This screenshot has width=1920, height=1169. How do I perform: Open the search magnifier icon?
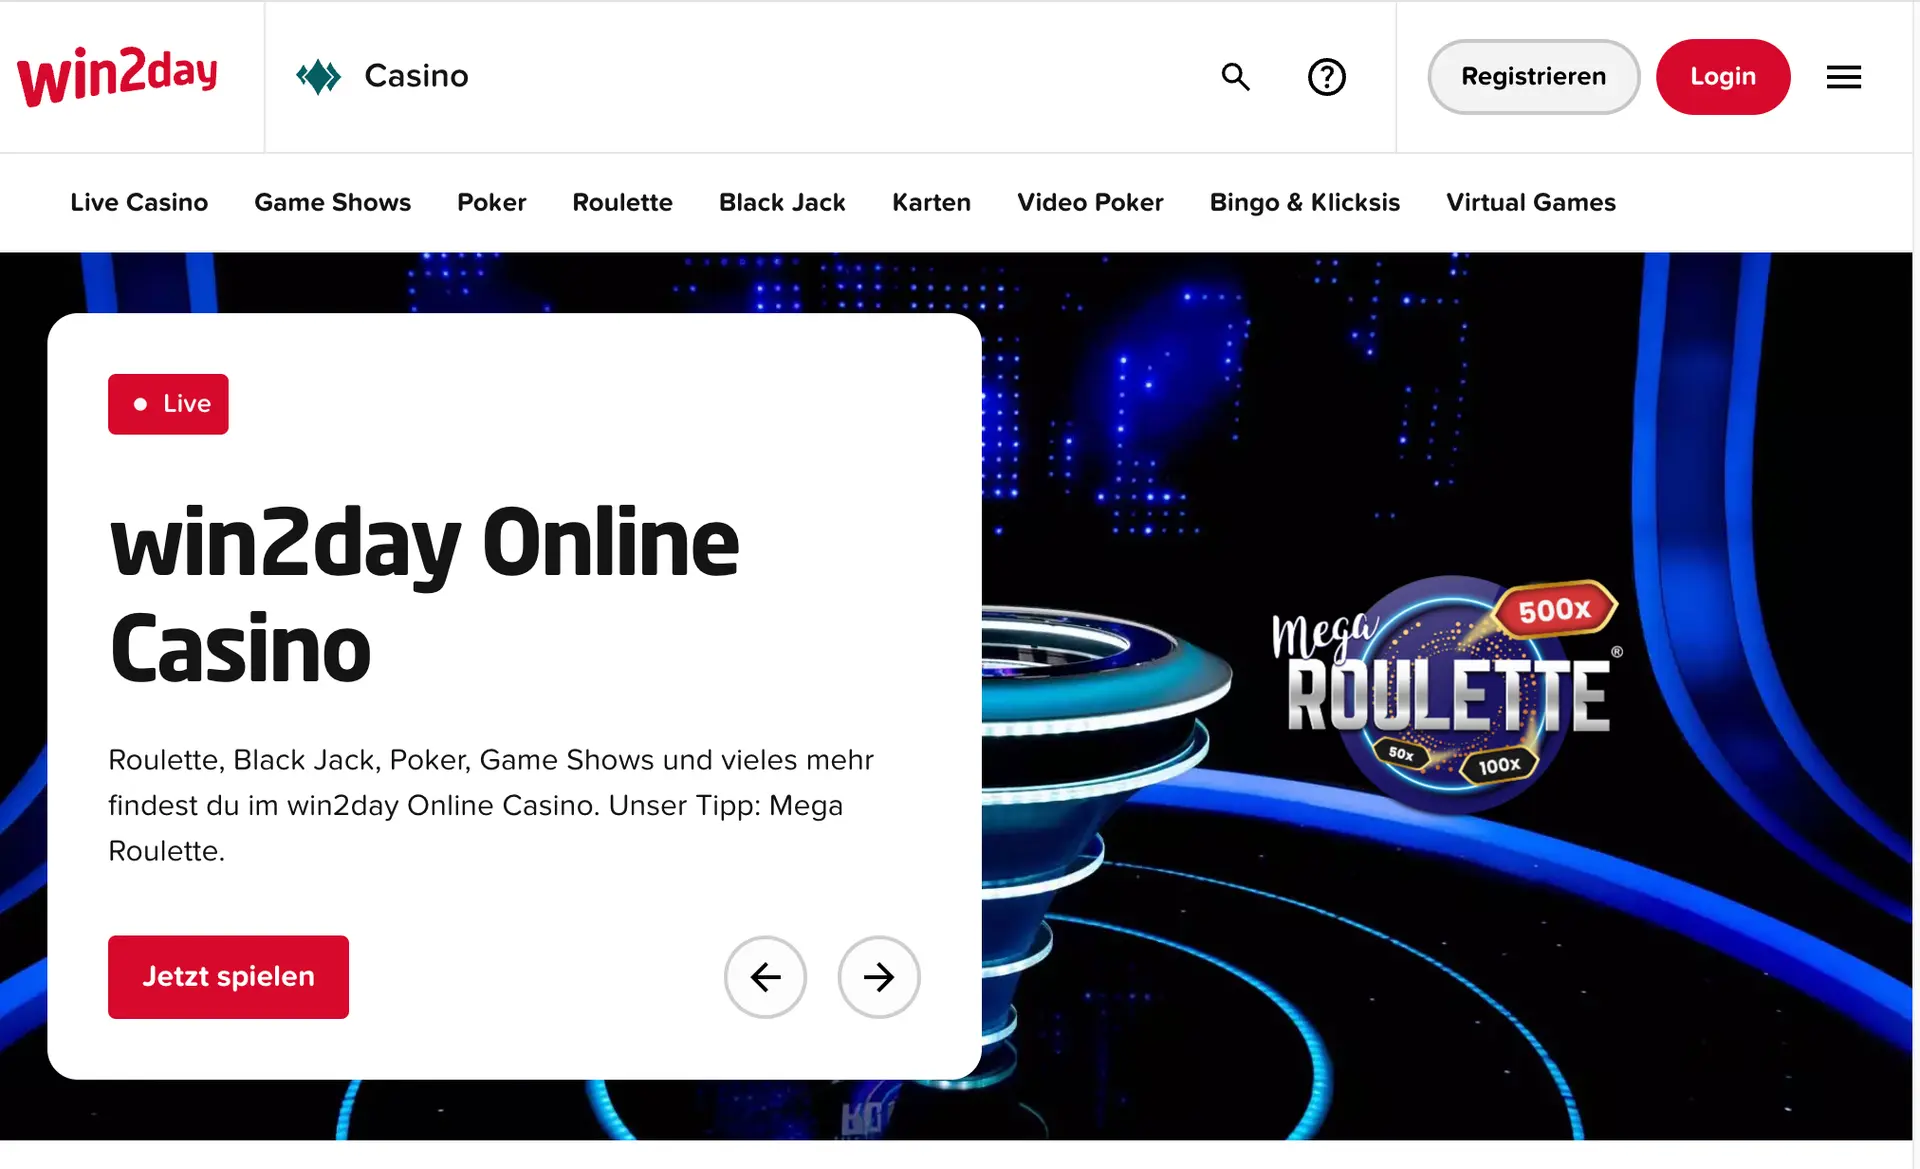(1235, 77)
